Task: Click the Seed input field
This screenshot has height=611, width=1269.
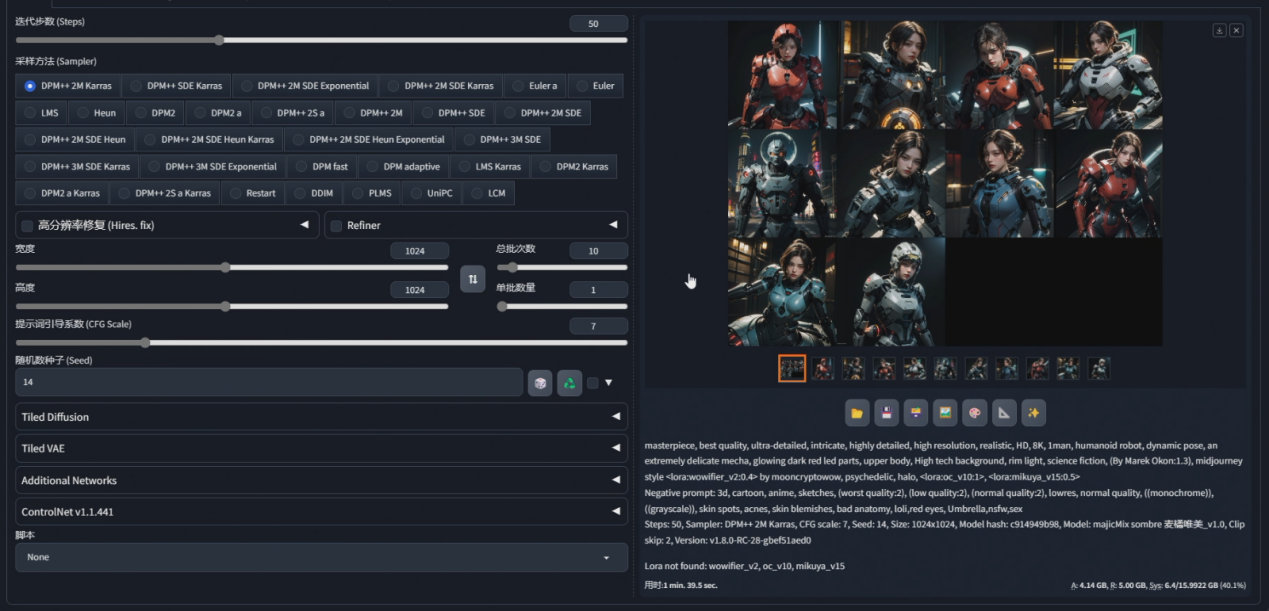Action: [x=268, y=383]
